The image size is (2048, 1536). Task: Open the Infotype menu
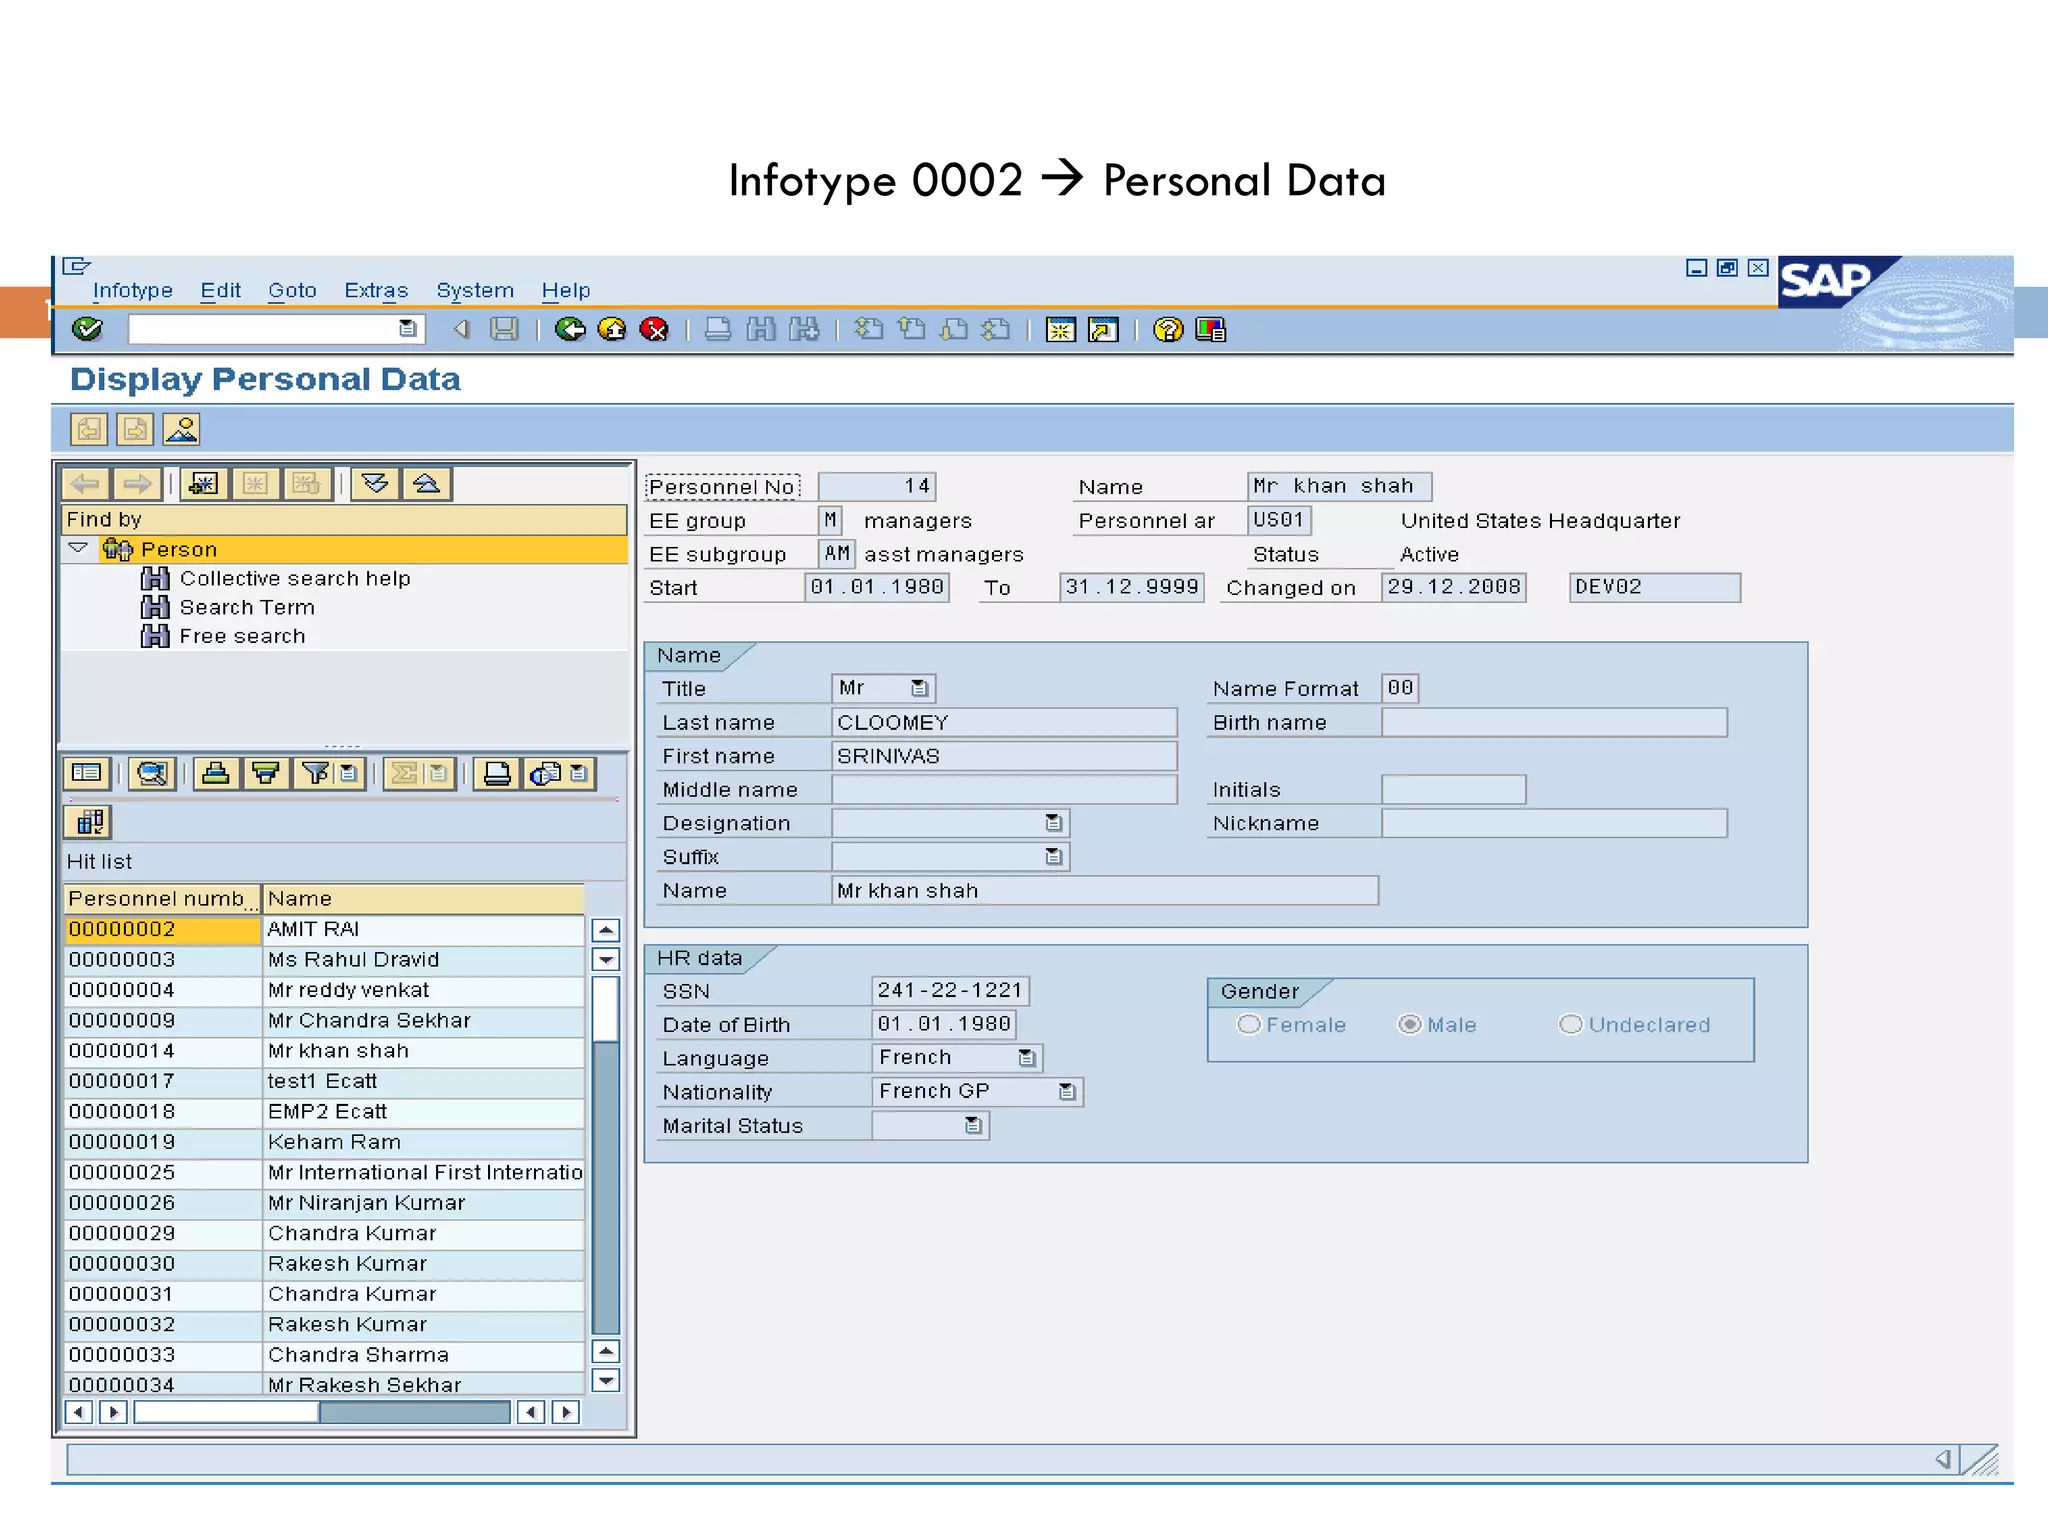point(132,290)
